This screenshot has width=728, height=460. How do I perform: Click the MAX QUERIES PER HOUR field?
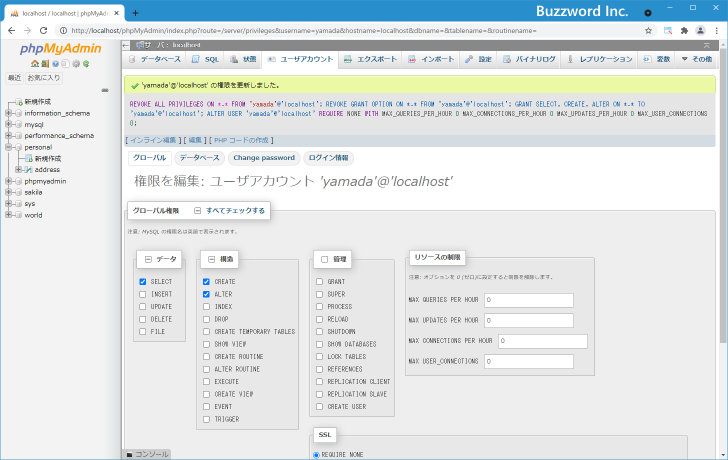point(528,300)
